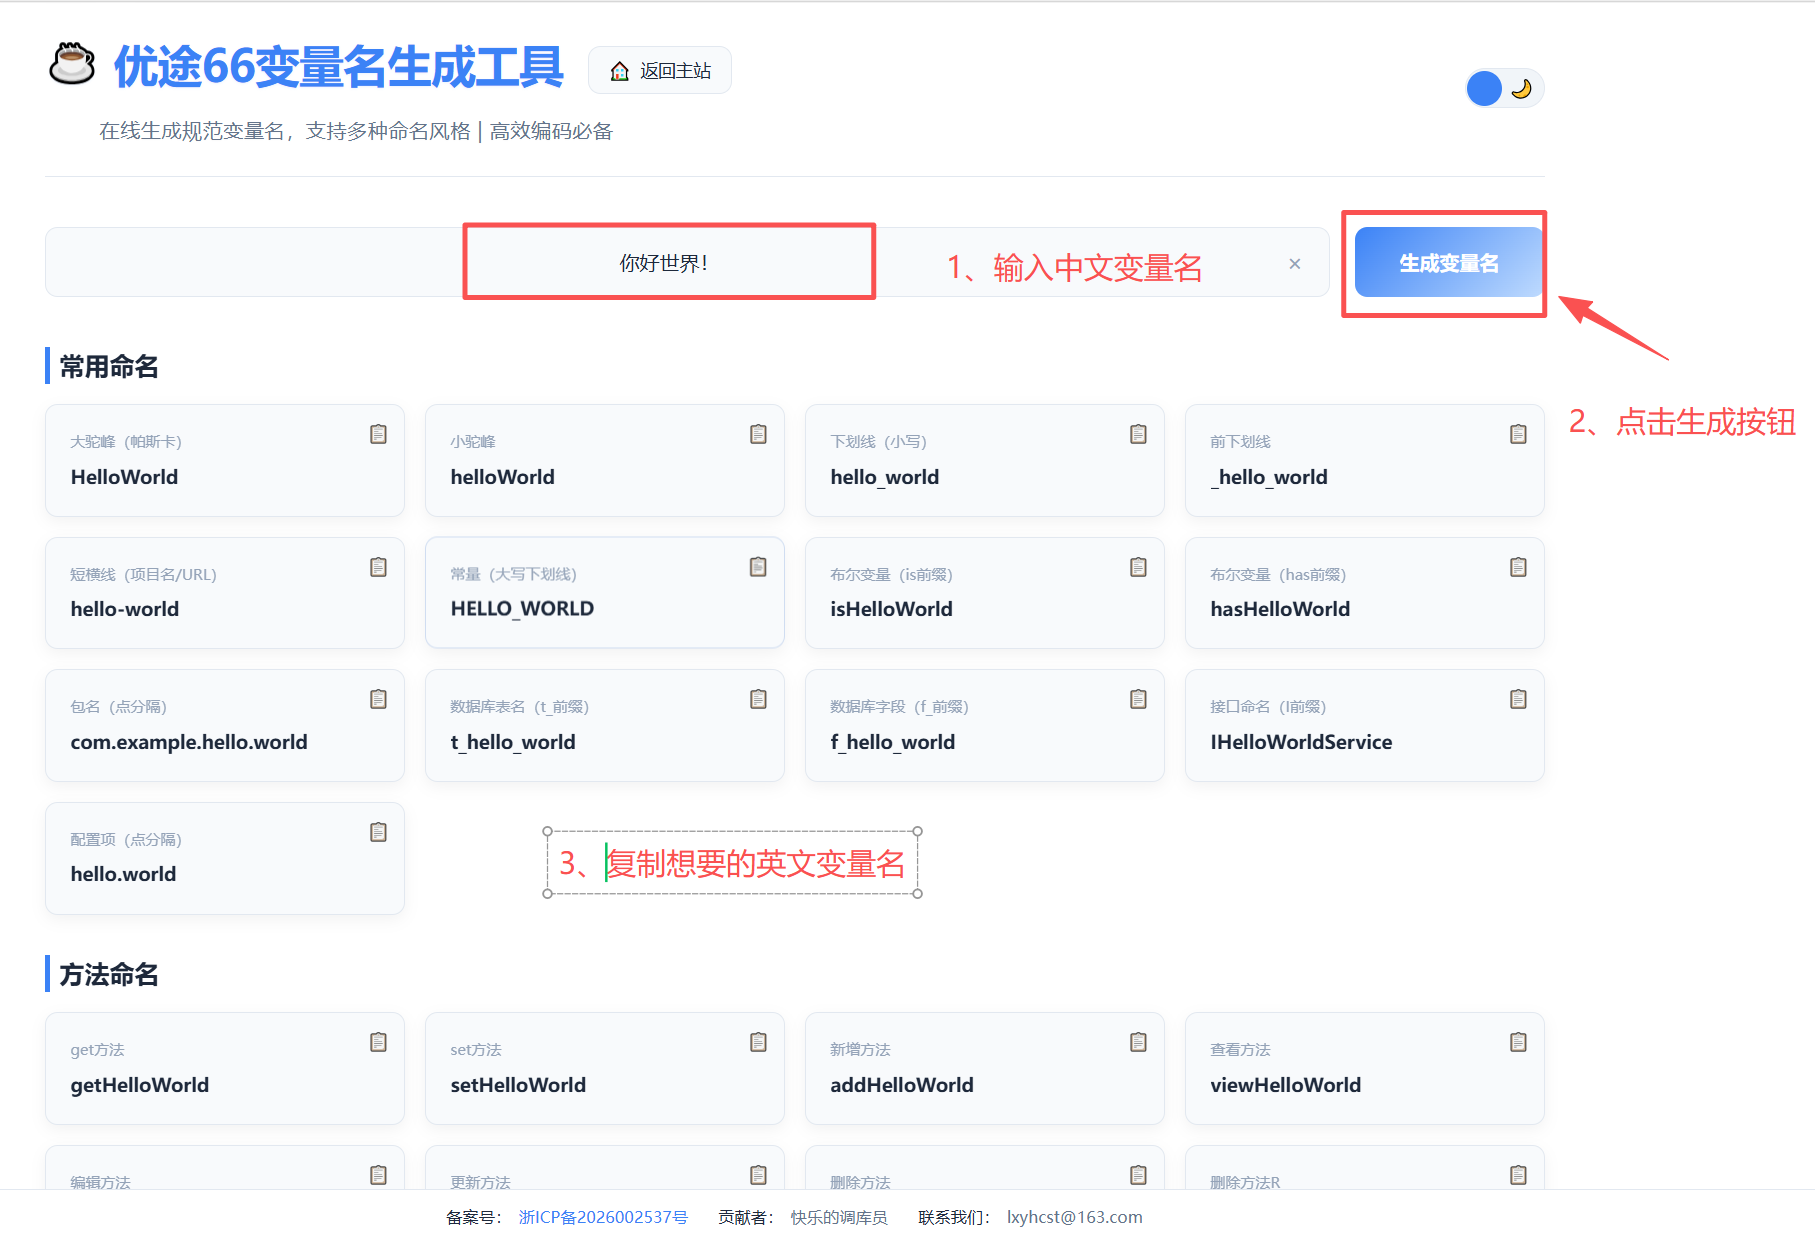The height and width of the screenshot is (1243, 1815).
Task: Select the HELLO_WORLD constant text
Action: coord(522,609)
